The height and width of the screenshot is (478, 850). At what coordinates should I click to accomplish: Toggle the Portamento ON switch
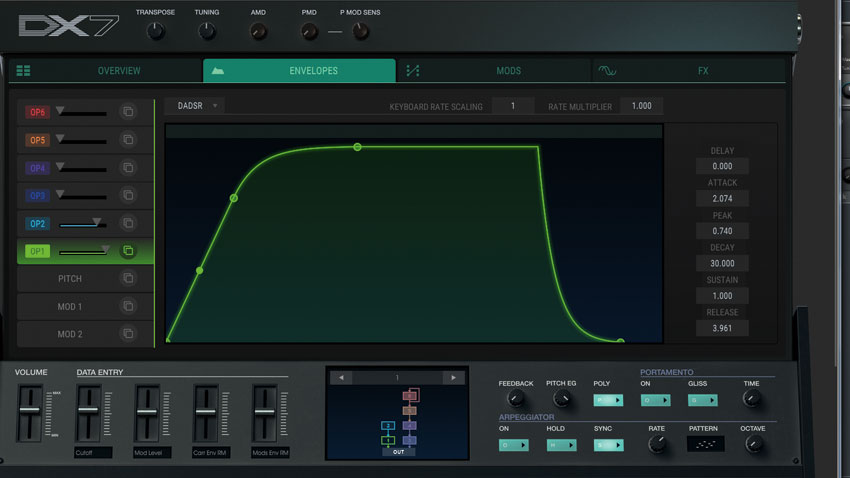[x=655, y=400]
